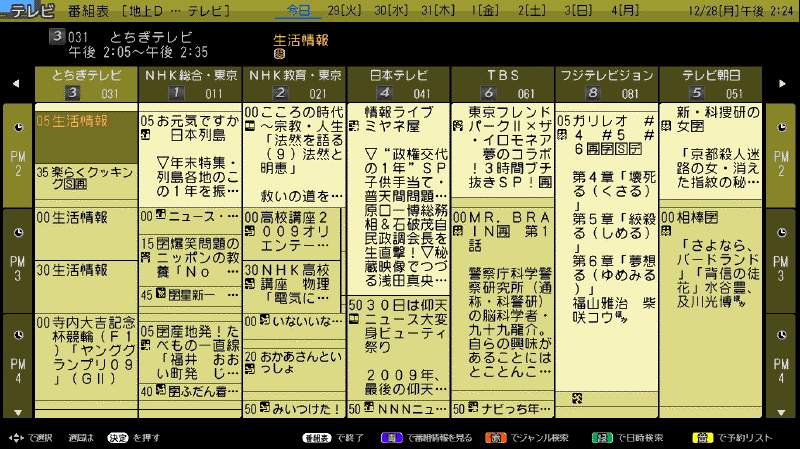Switch to the 29[火] date tab

tap(345, 9)
